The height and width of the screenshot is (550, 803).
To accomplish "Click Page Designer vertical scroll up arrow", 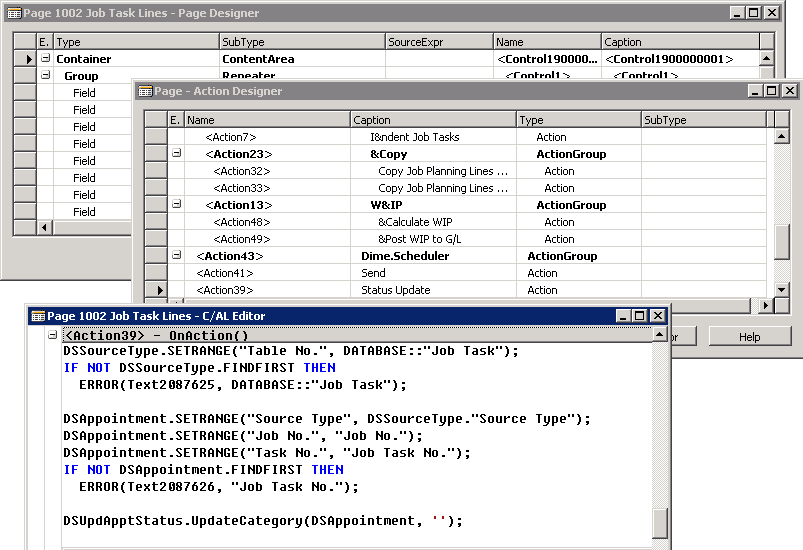I will pyautogui.click(x=766, y=58).
